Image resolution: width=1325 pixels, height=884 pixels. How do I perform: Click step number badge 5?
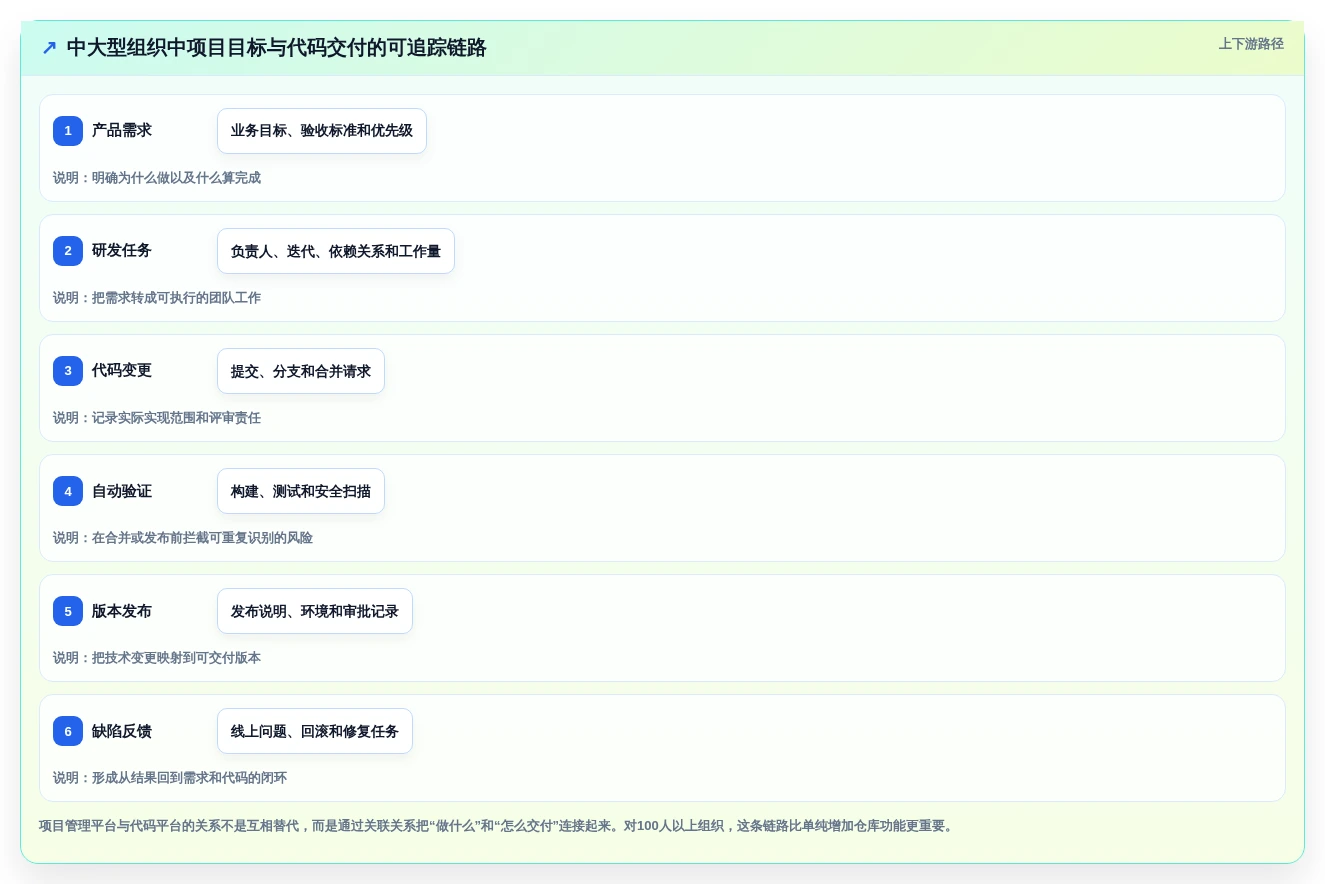pos(68,611)
